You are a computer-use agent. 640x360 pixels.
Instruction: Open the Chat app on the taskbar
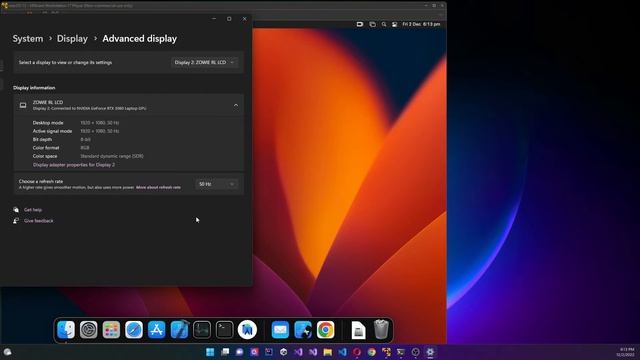tap(240, 352)
